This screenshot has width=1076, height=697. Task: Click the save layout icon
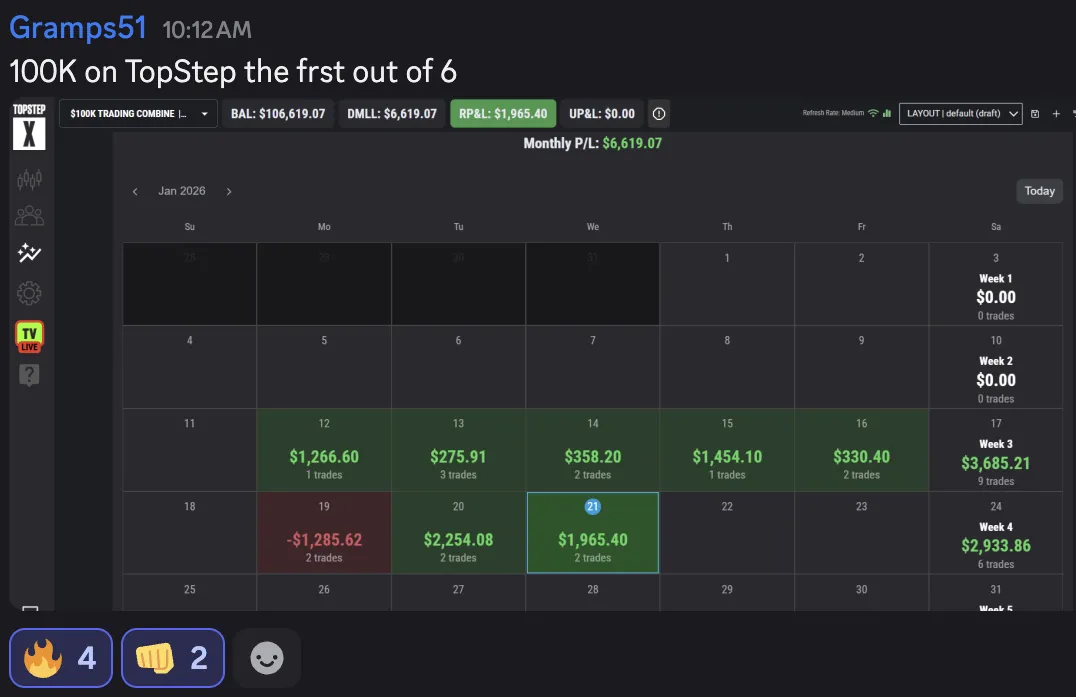[1035, 114]
